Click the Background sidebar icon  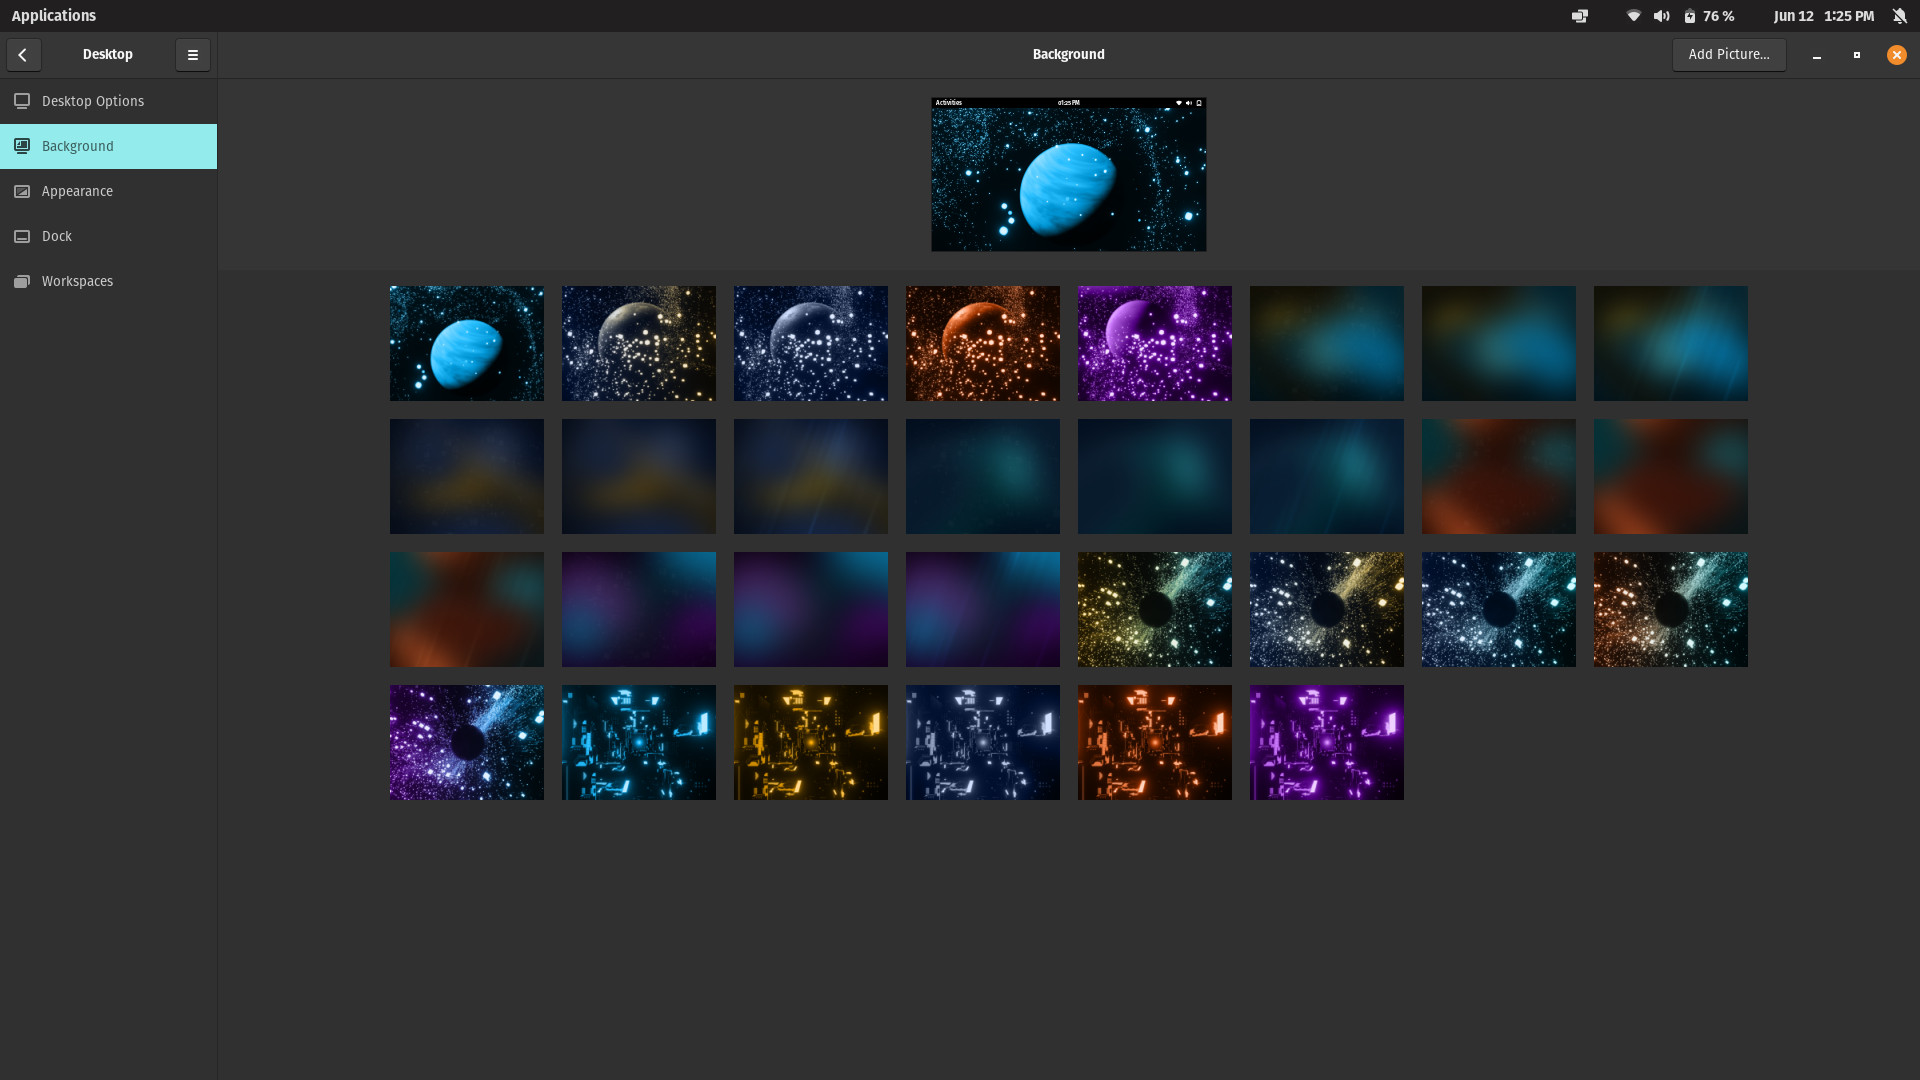click(x=22, y=146)
